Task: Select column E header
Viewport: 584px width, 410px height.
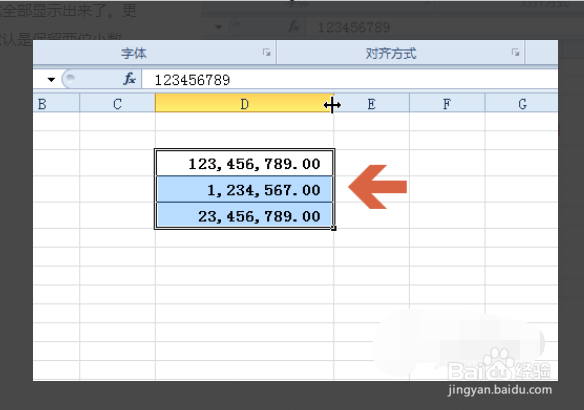Action: tap(371, 104)
